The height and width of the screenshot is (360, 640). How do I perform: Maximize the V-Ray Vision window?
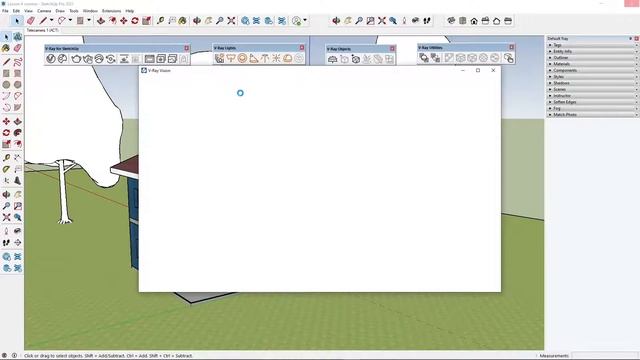(x=478, y=70)
